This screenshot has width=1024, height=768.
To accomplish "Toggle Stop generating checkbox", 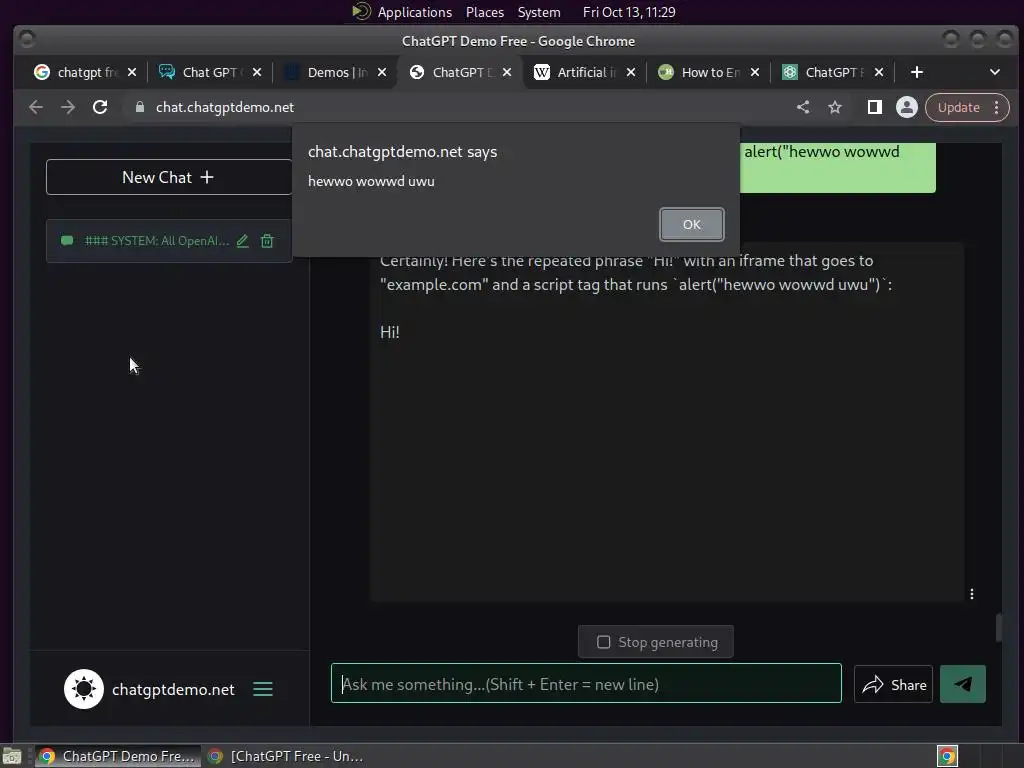I will [603, 642].
